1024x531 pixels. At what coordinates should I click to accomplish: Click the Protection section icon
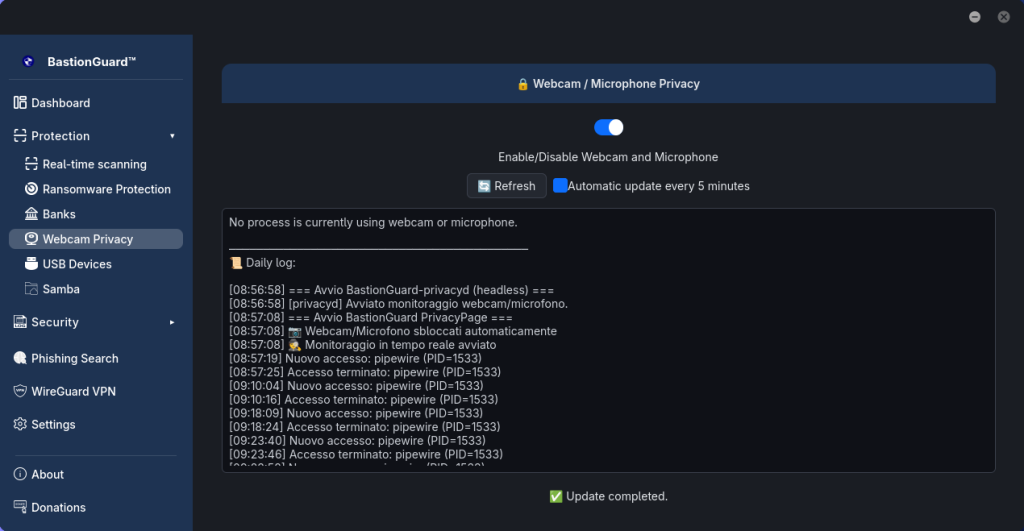[x=20, y=136]
